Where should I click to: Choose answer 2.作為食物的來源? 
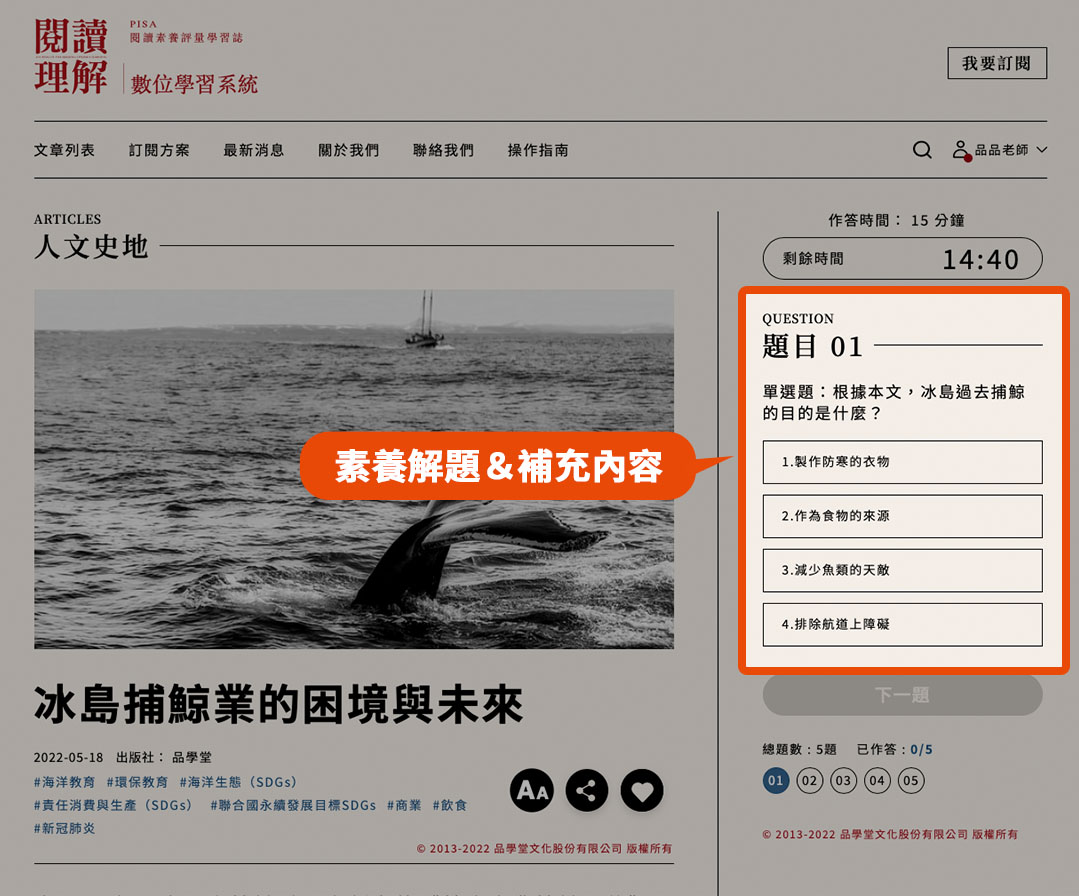point(902,516)
